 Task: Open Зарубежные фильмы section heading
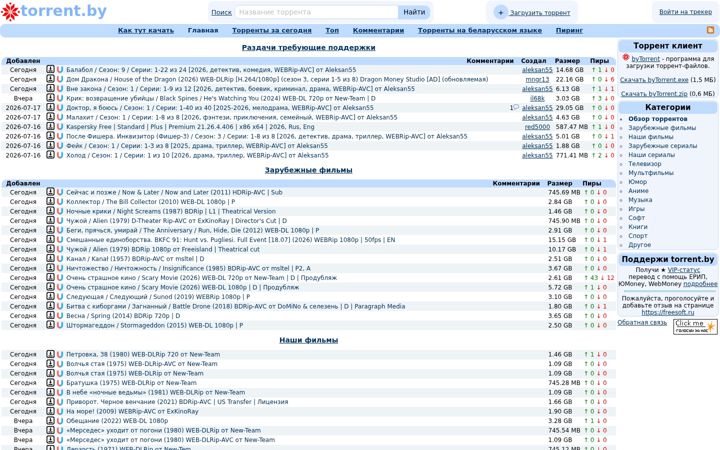(x=309, y=170)
